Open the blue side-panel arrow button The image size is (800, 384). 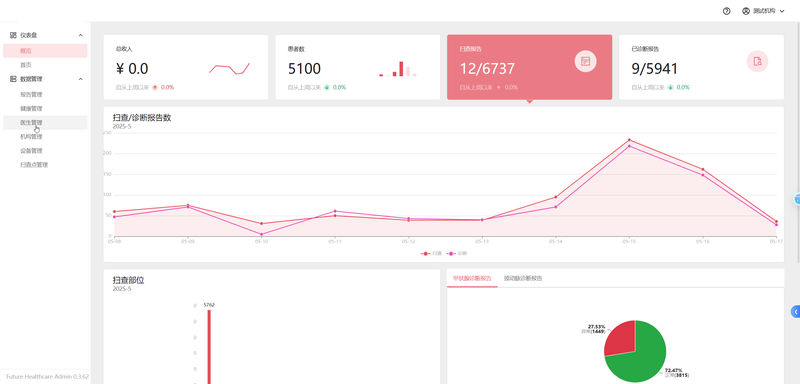[x=795, y=312]
